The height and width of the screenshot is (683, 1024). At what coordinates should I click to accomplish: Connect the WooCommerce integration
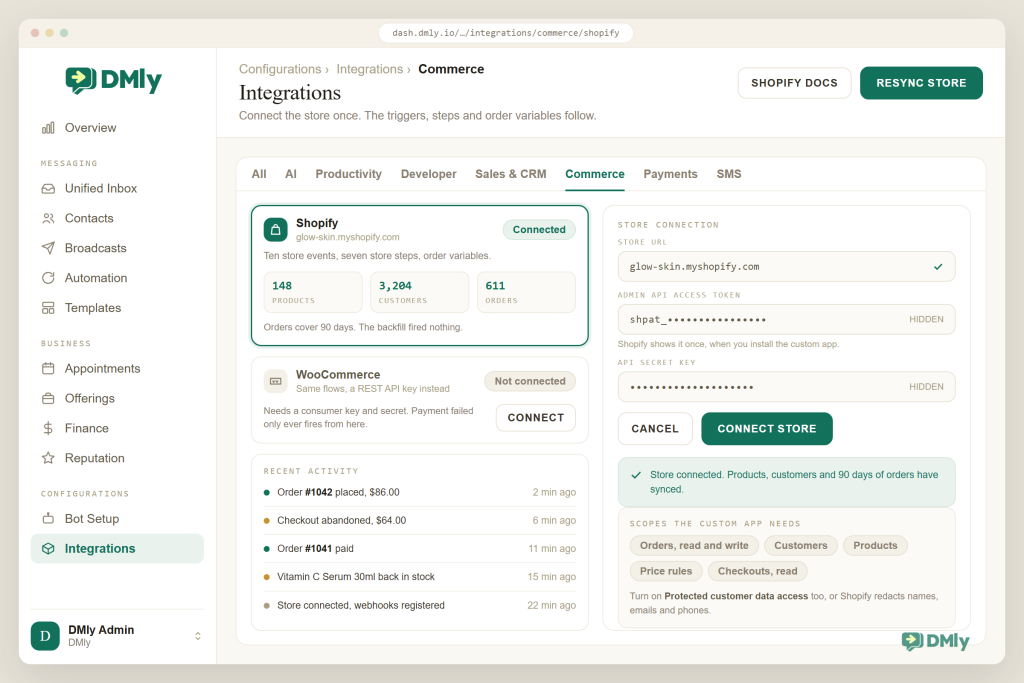coord(536,418)
